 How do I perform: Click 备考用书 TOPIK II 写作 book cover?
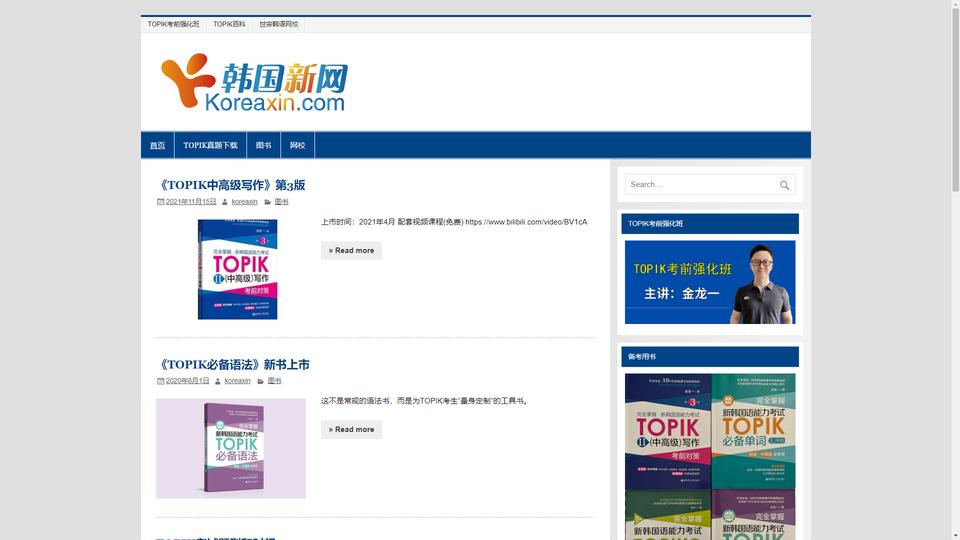click(x=668, y=431)
